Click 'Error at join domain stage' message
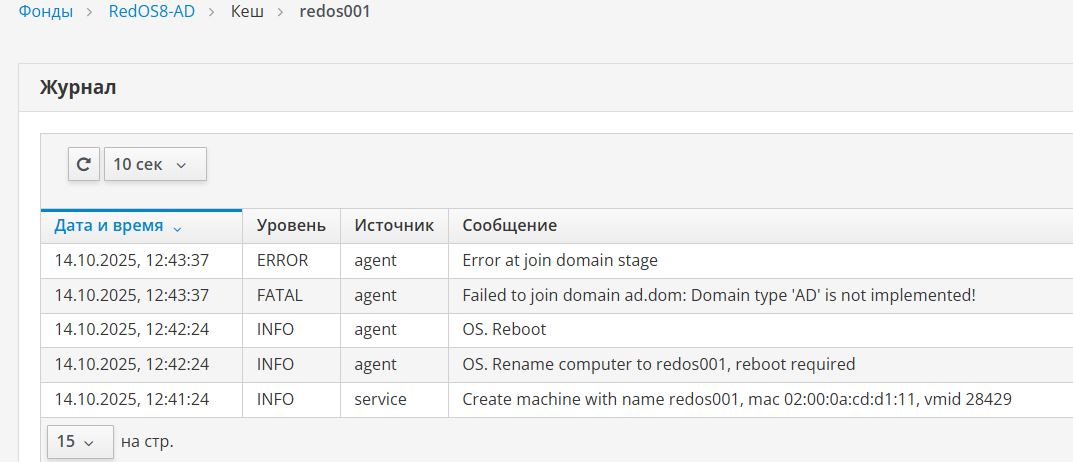Screen dimensions: 1073x462 click(560, 261)
